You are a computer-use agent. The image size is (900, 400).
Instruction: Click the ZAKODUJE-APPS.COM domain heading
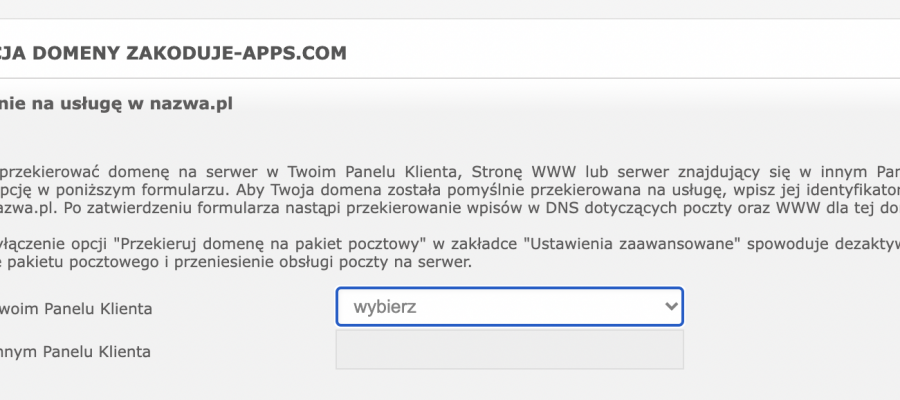click(x=236, y=53)
